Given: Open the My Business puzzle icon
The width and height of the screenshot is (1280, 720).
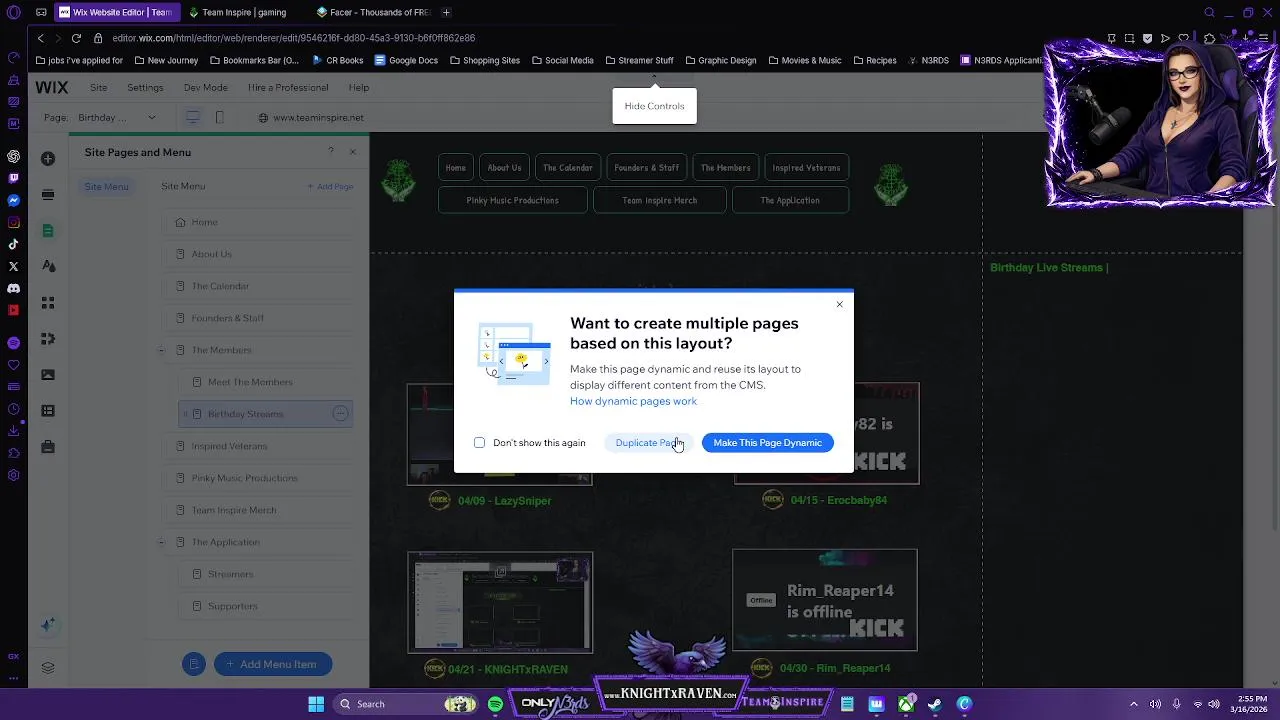Looking at the screenshot, I should [x=48, y=339].
